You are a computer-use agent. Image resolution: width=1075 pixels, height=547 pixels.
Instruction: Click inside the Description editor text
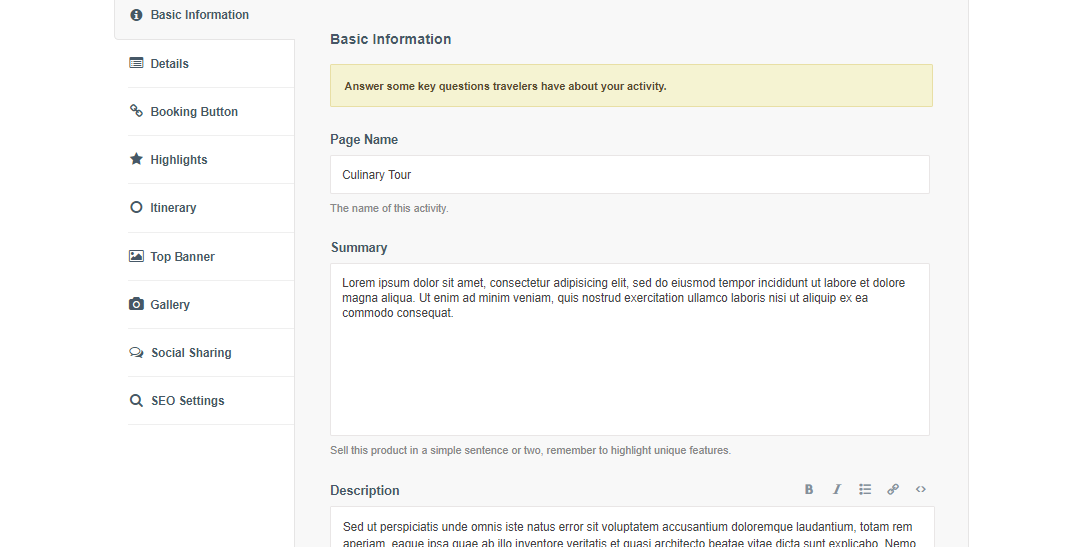(x=629, y=530)
